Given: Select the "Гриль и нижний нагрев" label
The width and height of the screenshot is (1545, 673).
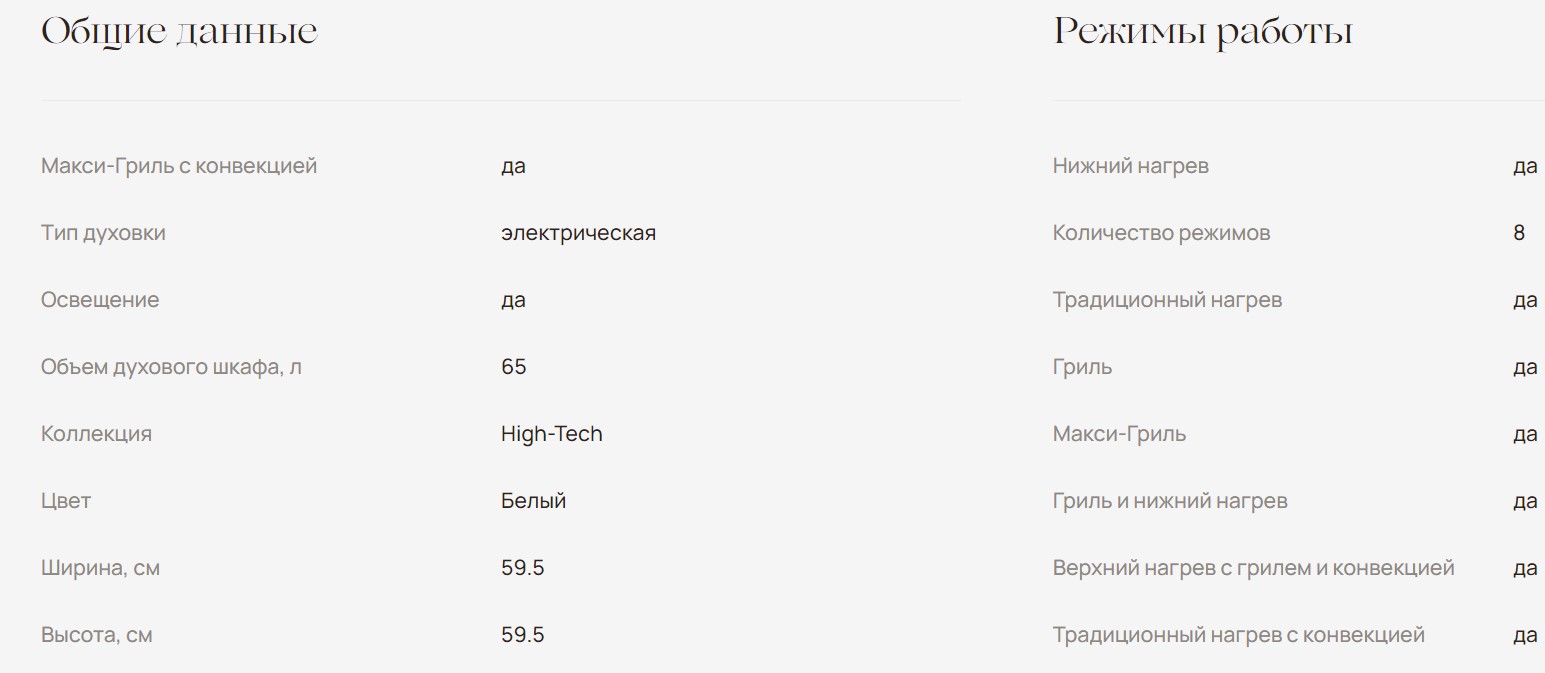Looking at the screenshot, I should [x=1170, y=501].
